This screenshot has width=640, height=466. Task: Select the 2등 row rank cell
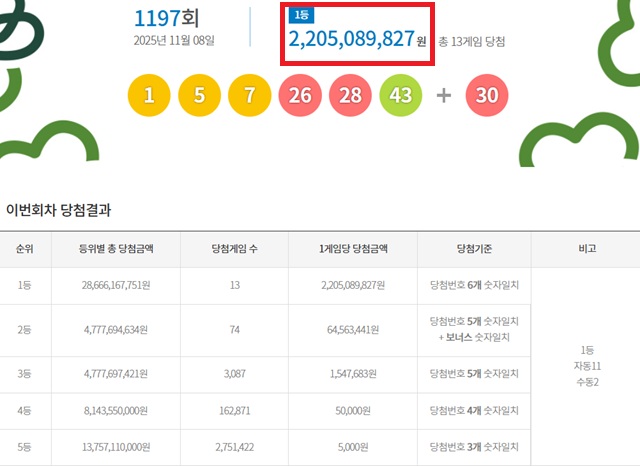pyautogui.click(x=25, y=330)
